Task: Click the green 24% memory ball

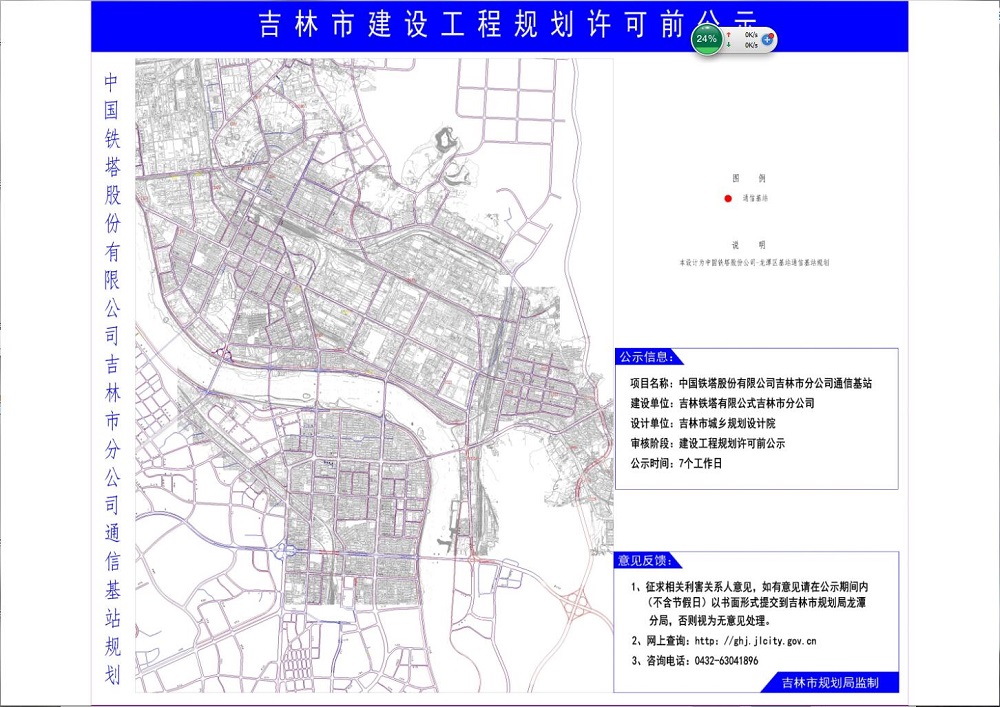Action: tap(707, 39)
